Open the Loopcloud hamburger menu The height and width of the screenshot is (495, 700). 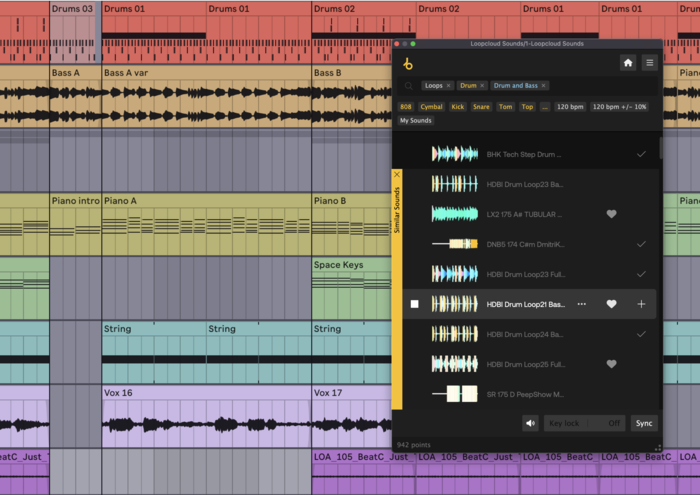[x=650, y=63]
